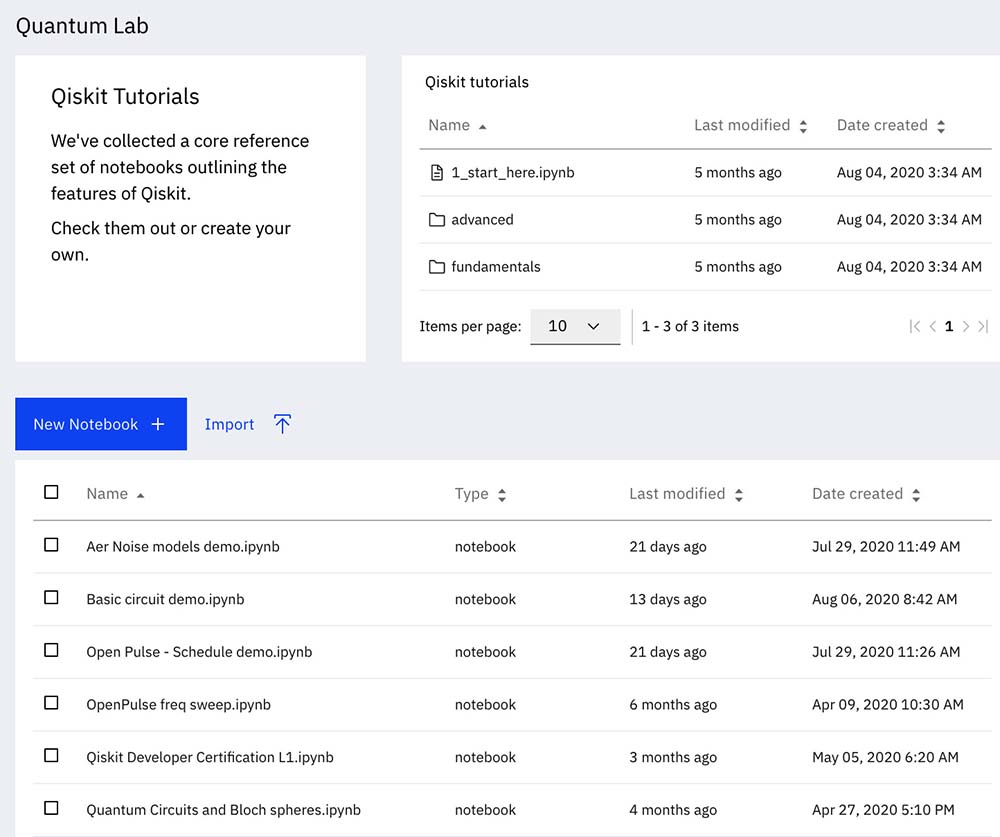This screenshot has height=837, width=1000.
Task: Open the Items per page dropdown
Action: click(x=575, y=326)
